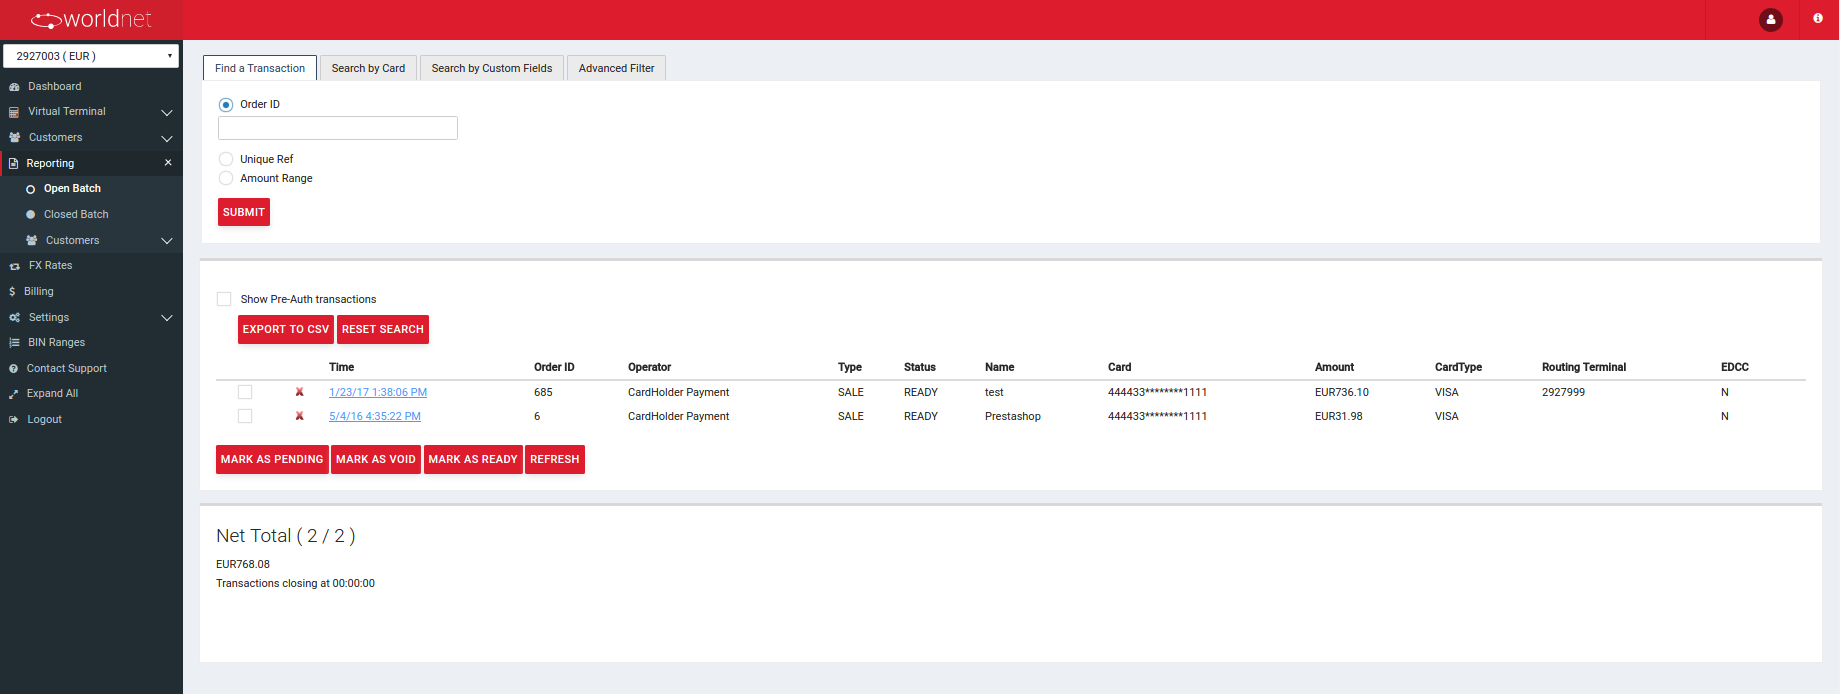Open the Closed Batch report
The height and width of the screenshot is (694, 1840).
click(76, 215)
